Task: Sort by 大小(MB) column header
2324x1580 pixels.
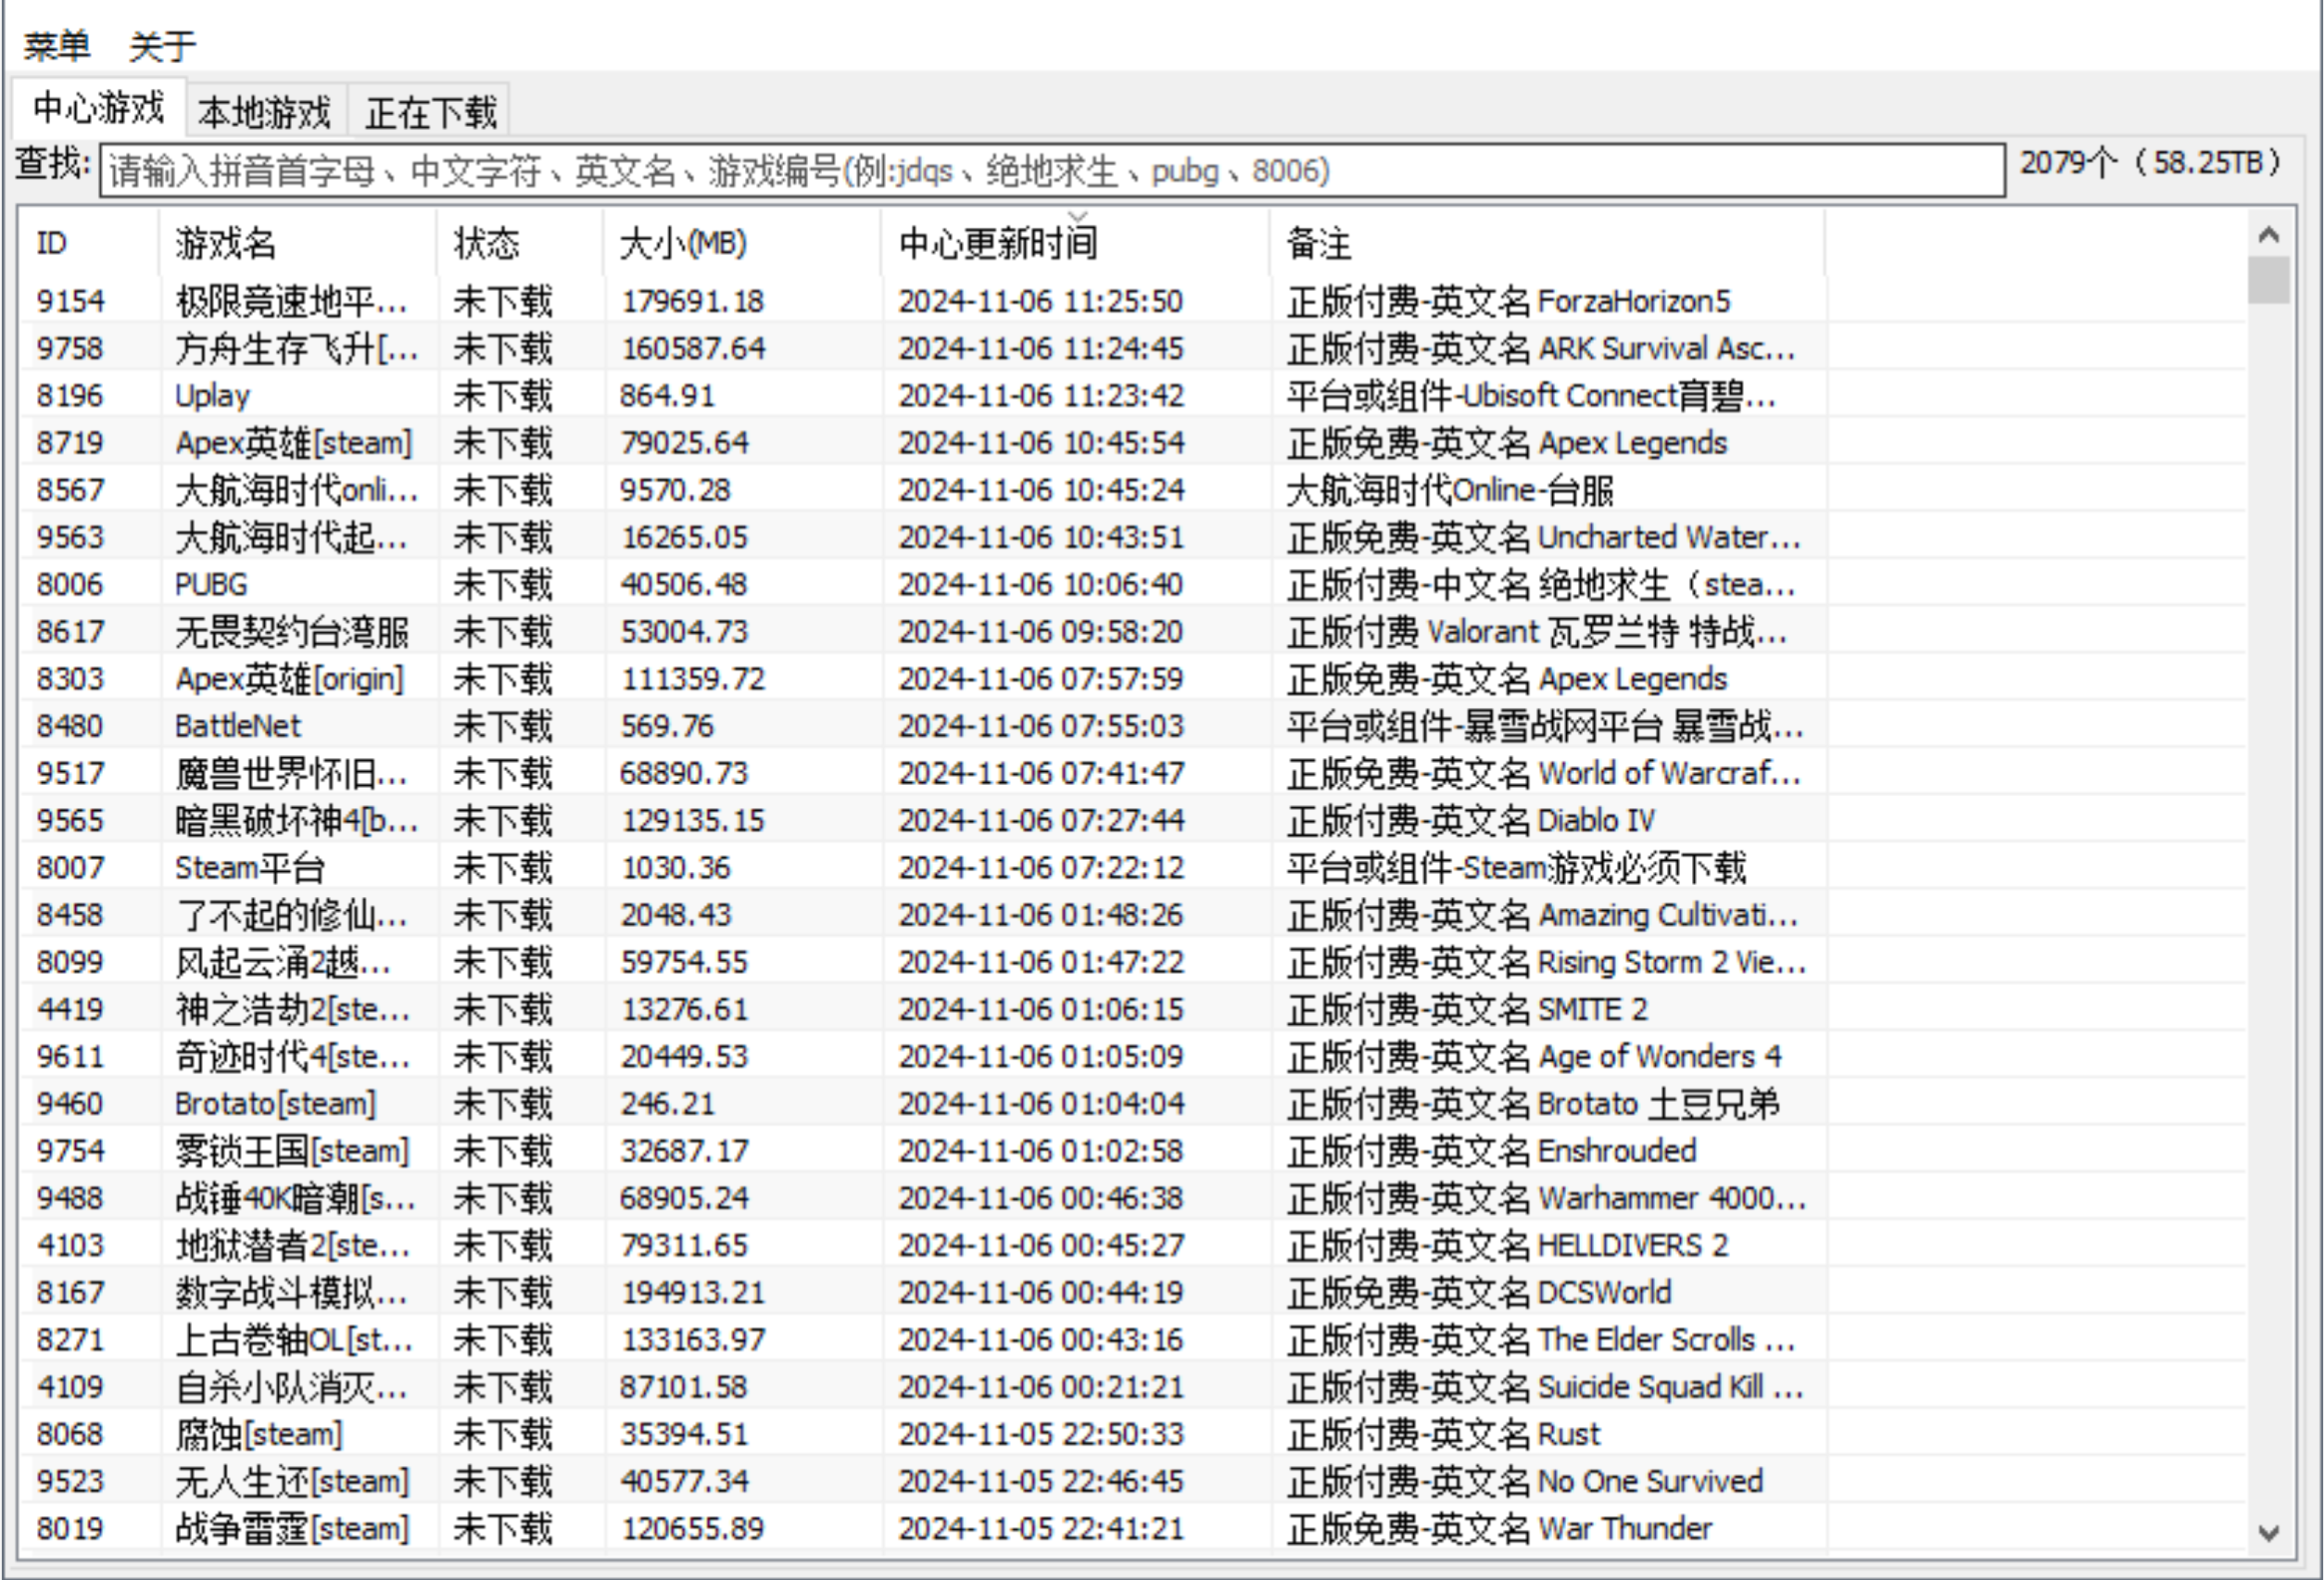Action: tap(742, 243)
